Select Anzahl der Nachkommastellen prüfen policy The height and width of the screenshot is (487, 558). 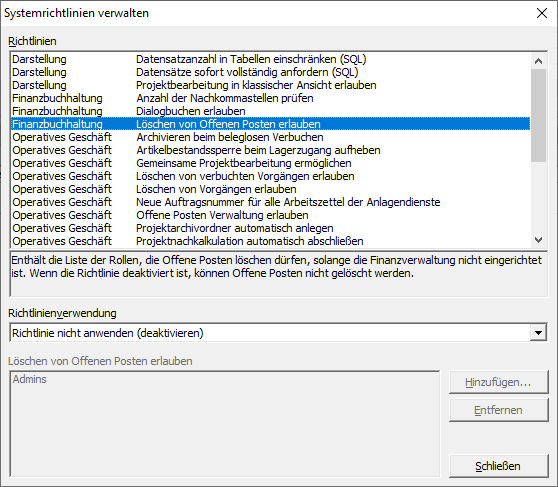coord(270,98)
